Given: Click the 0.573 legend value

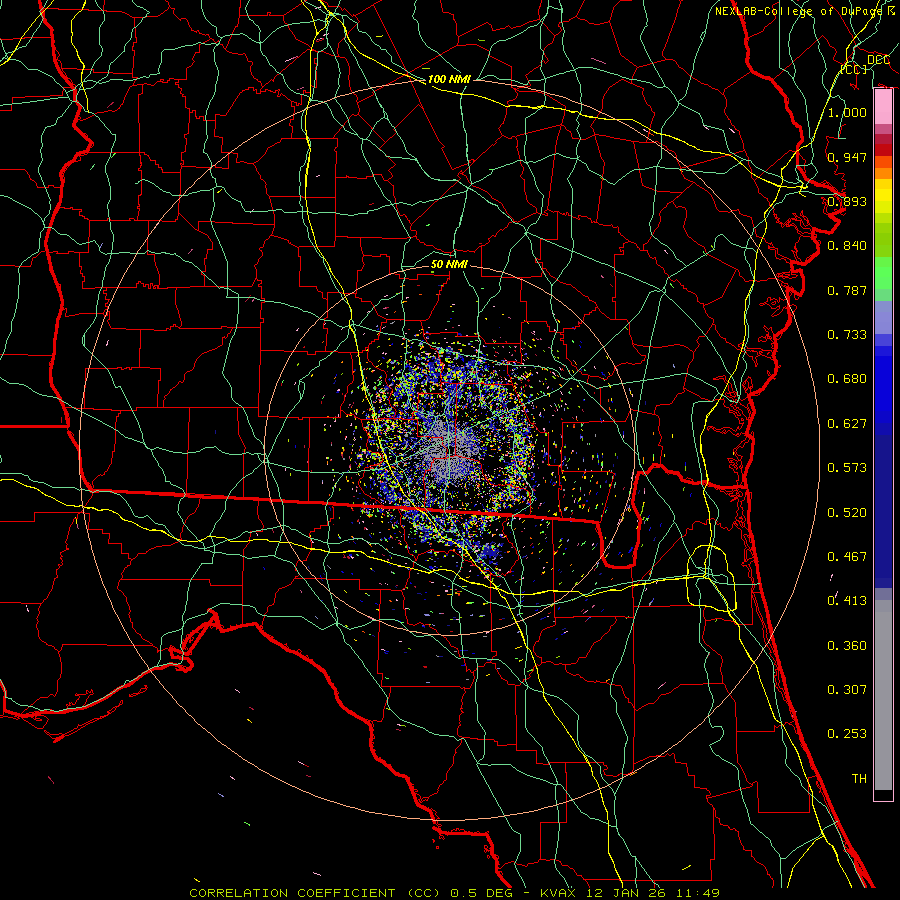Looking at the screenshot, I should click(x=847, y=468).
